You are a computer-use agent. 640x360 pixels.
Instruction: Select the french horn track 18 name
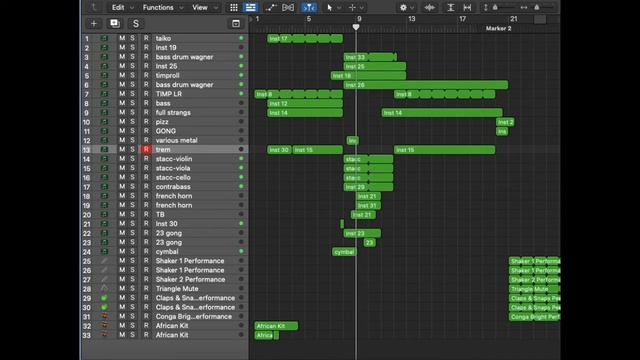tap(173, 196)
